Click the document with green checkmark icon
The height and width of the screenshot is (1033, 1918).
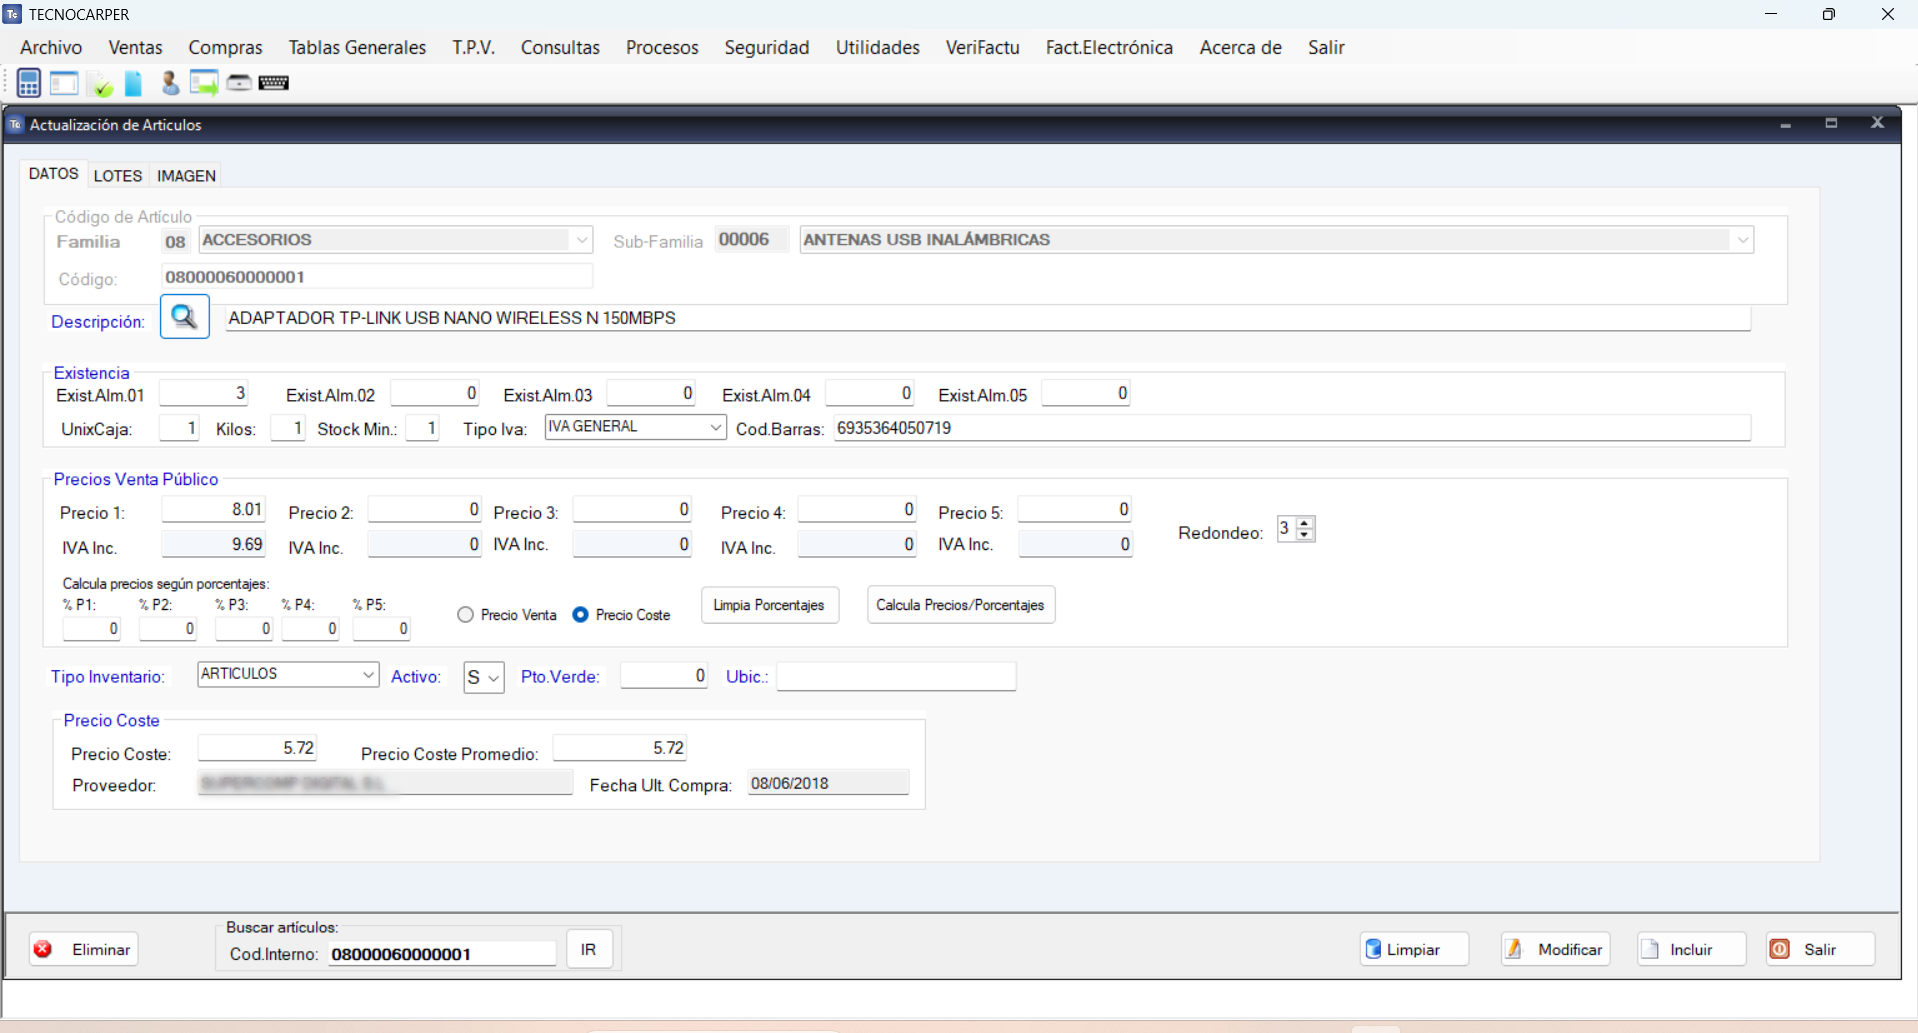point(101,84)
